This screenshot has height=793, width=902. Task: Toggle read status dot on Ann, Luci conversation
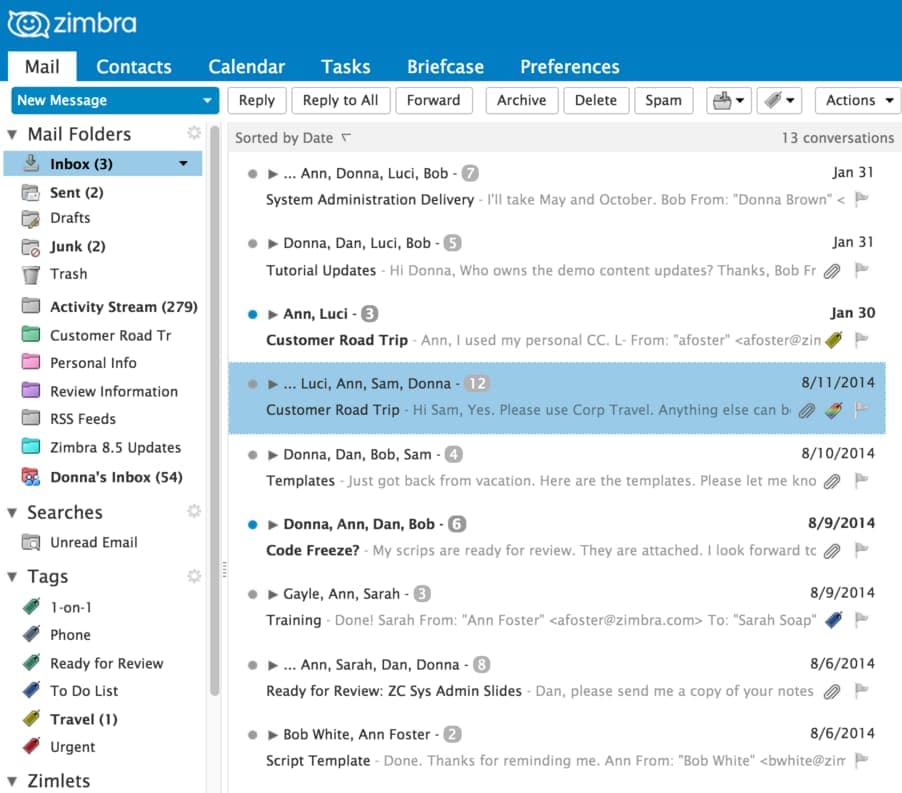pos(252,314)
